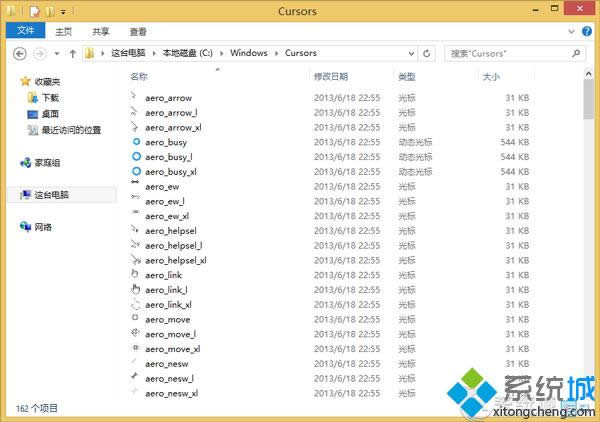Select the aero_nesw_l file icon
600x422 pixels.
tap(134, 376)
